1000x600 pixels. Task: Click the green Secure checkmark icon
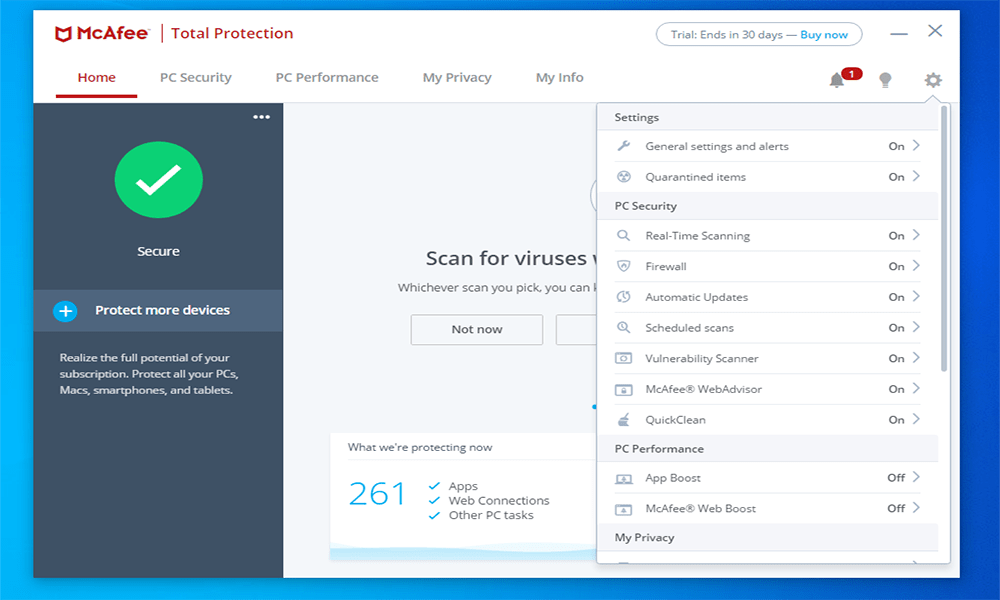point(159,180)
